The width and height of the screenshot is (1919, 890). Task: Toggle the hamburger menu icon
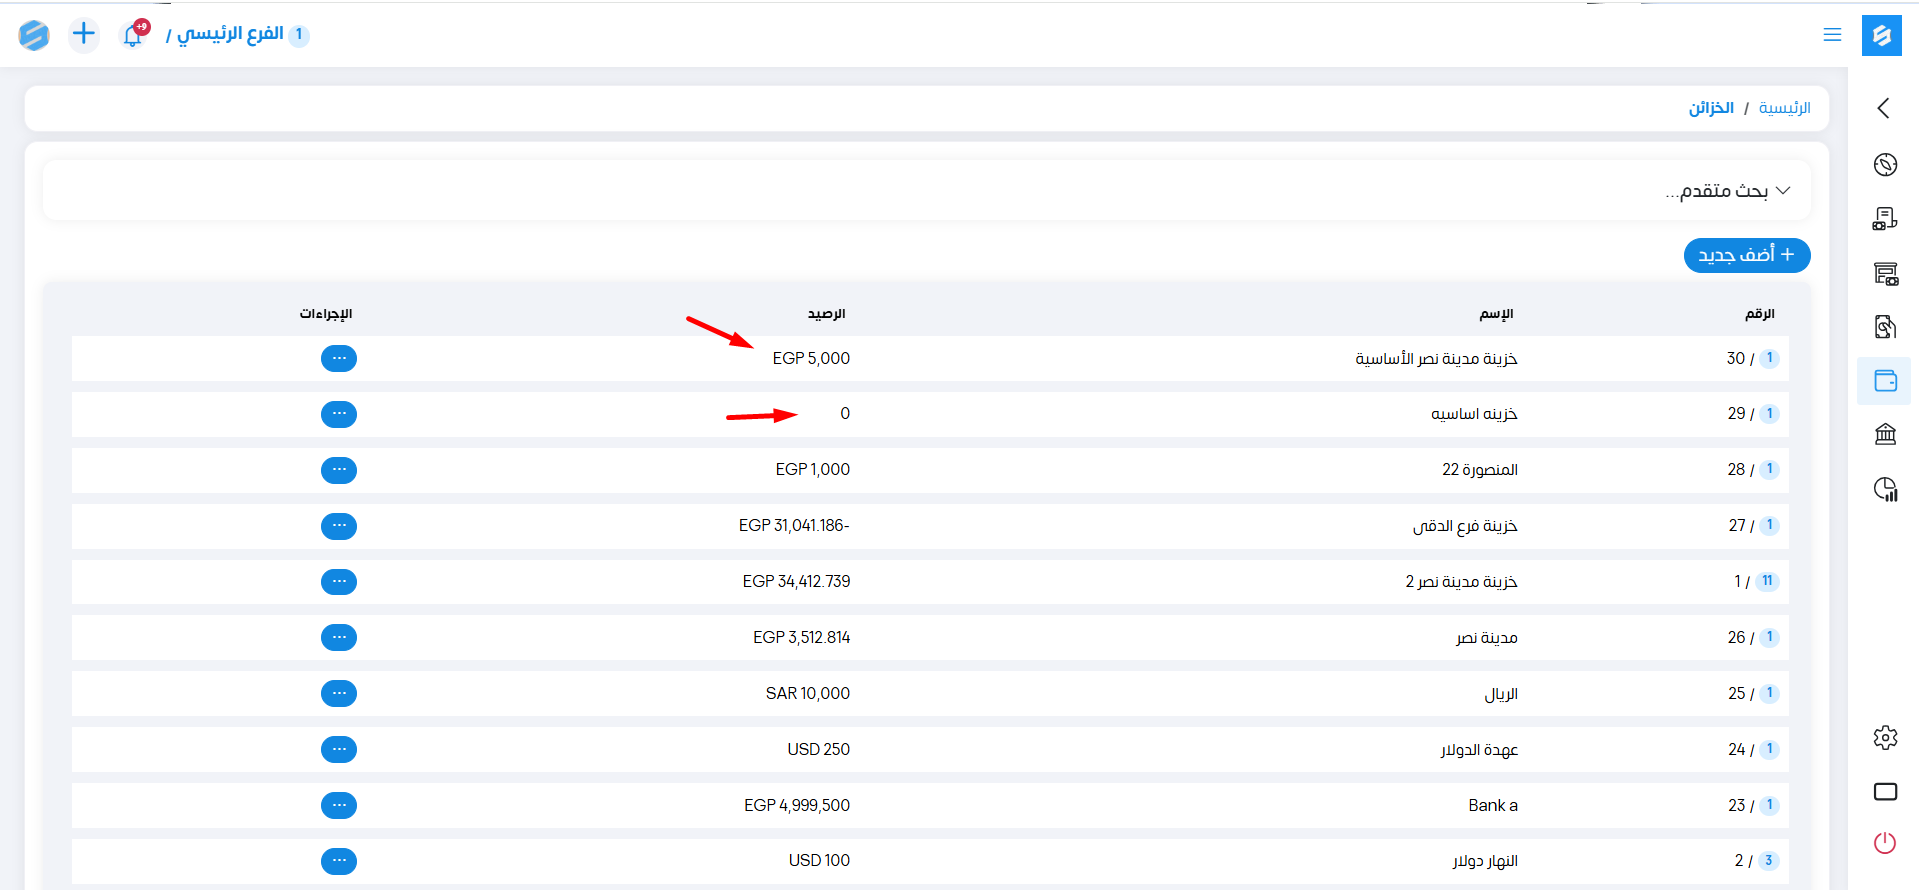coord(1832,35)
